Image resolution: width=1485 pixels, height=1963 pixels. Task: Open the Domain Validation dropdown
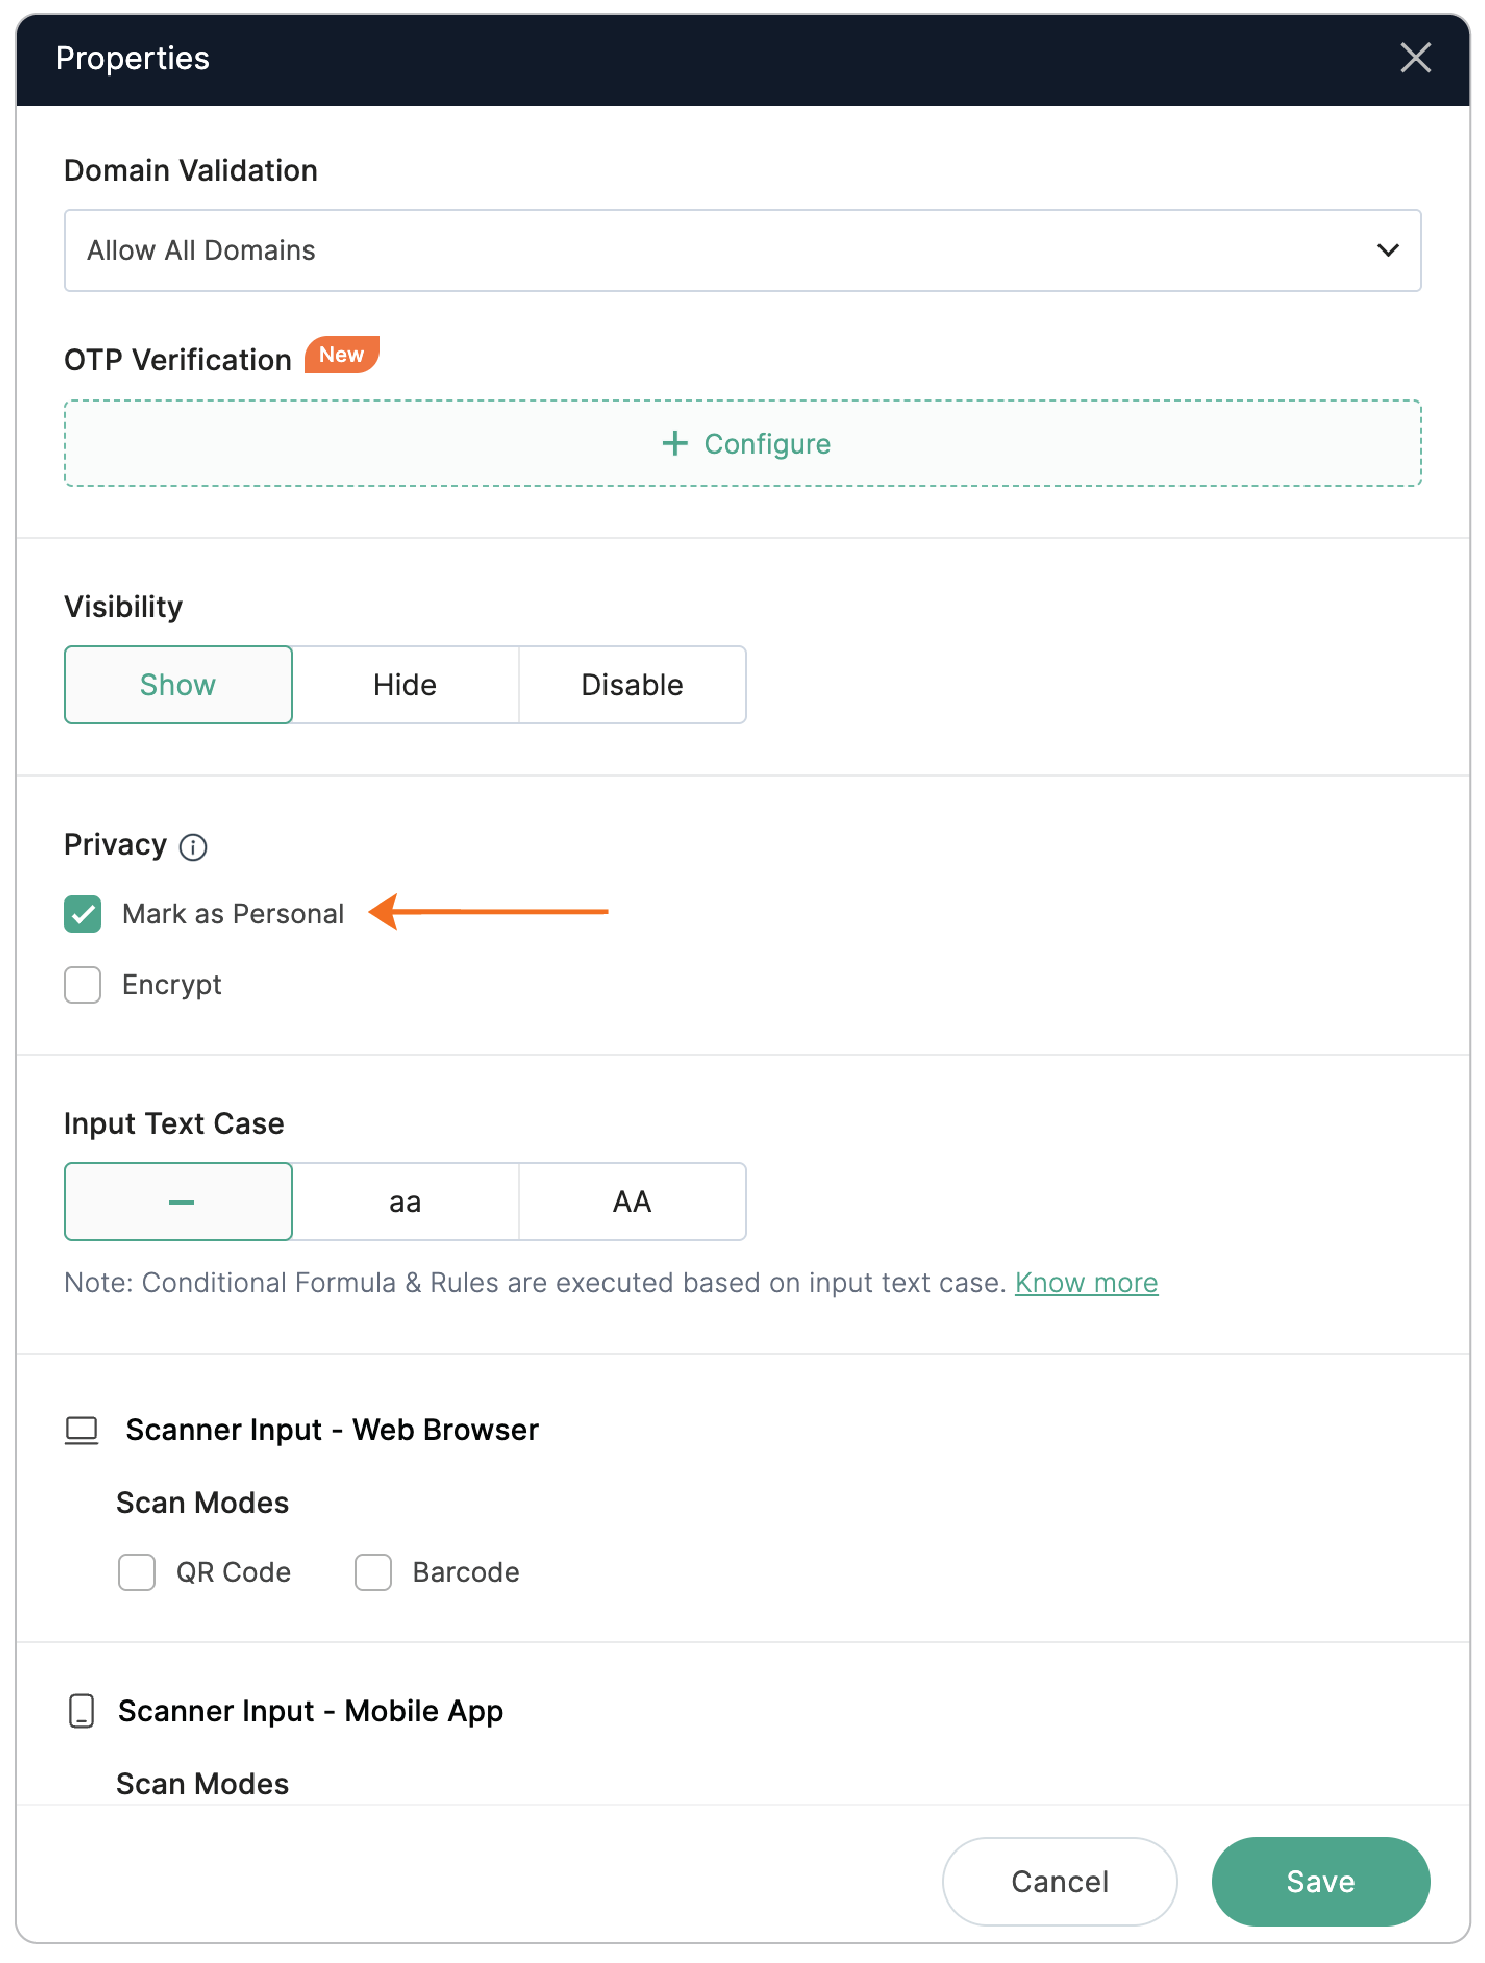(741, 250)
